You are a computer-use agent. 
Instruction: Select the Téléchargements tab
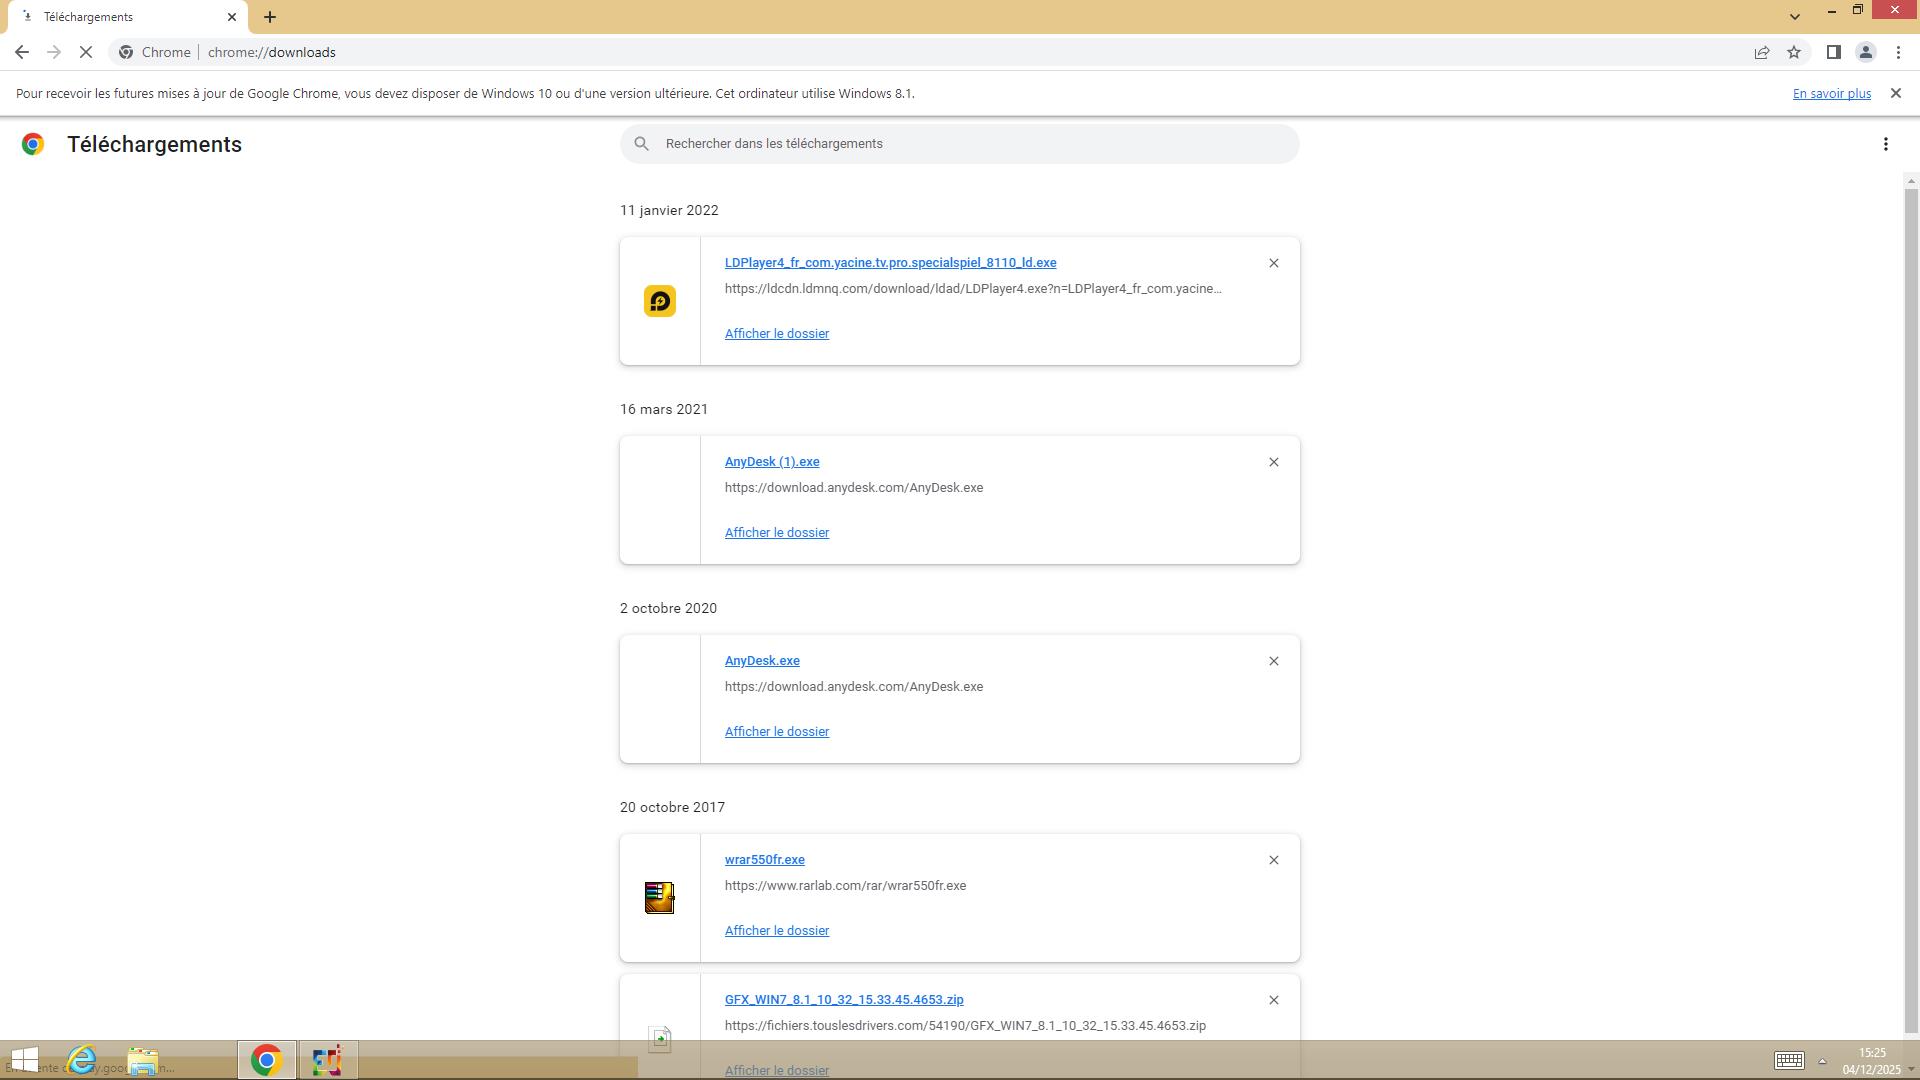click(x=120, y=17)
